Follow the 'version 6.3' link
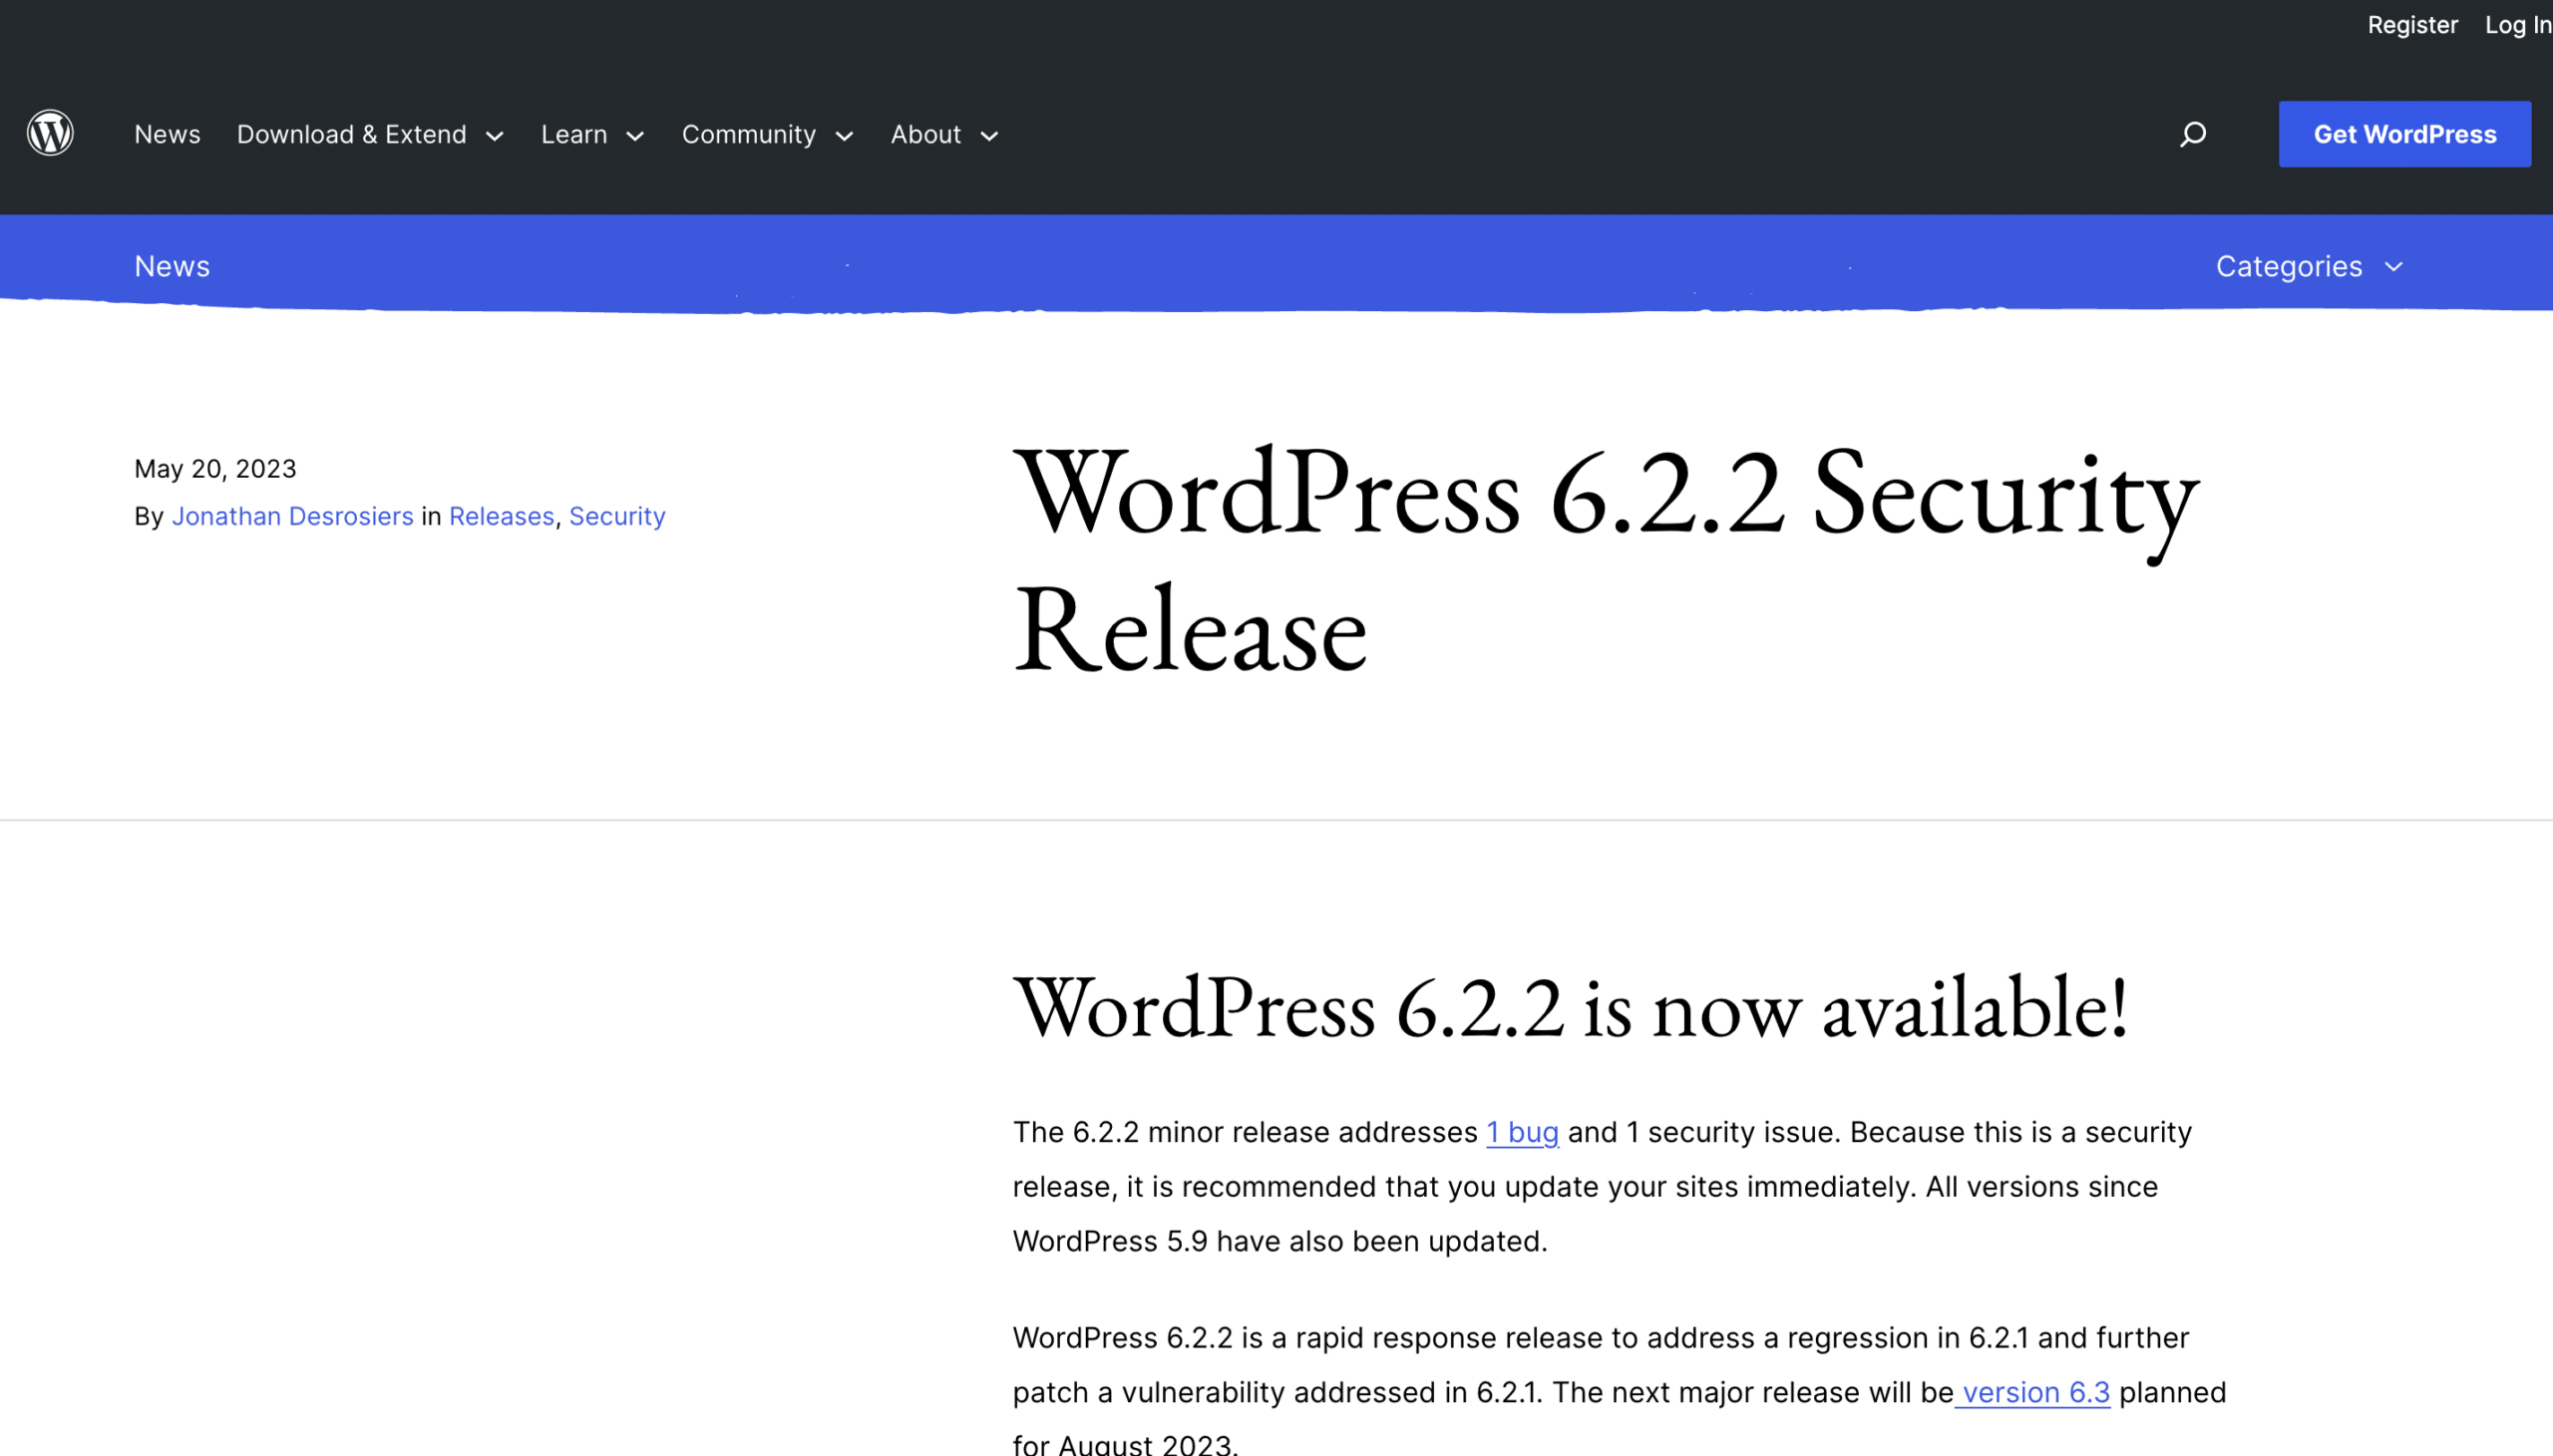This screenshot has width=2553, height=1456. point(2035,1392)
